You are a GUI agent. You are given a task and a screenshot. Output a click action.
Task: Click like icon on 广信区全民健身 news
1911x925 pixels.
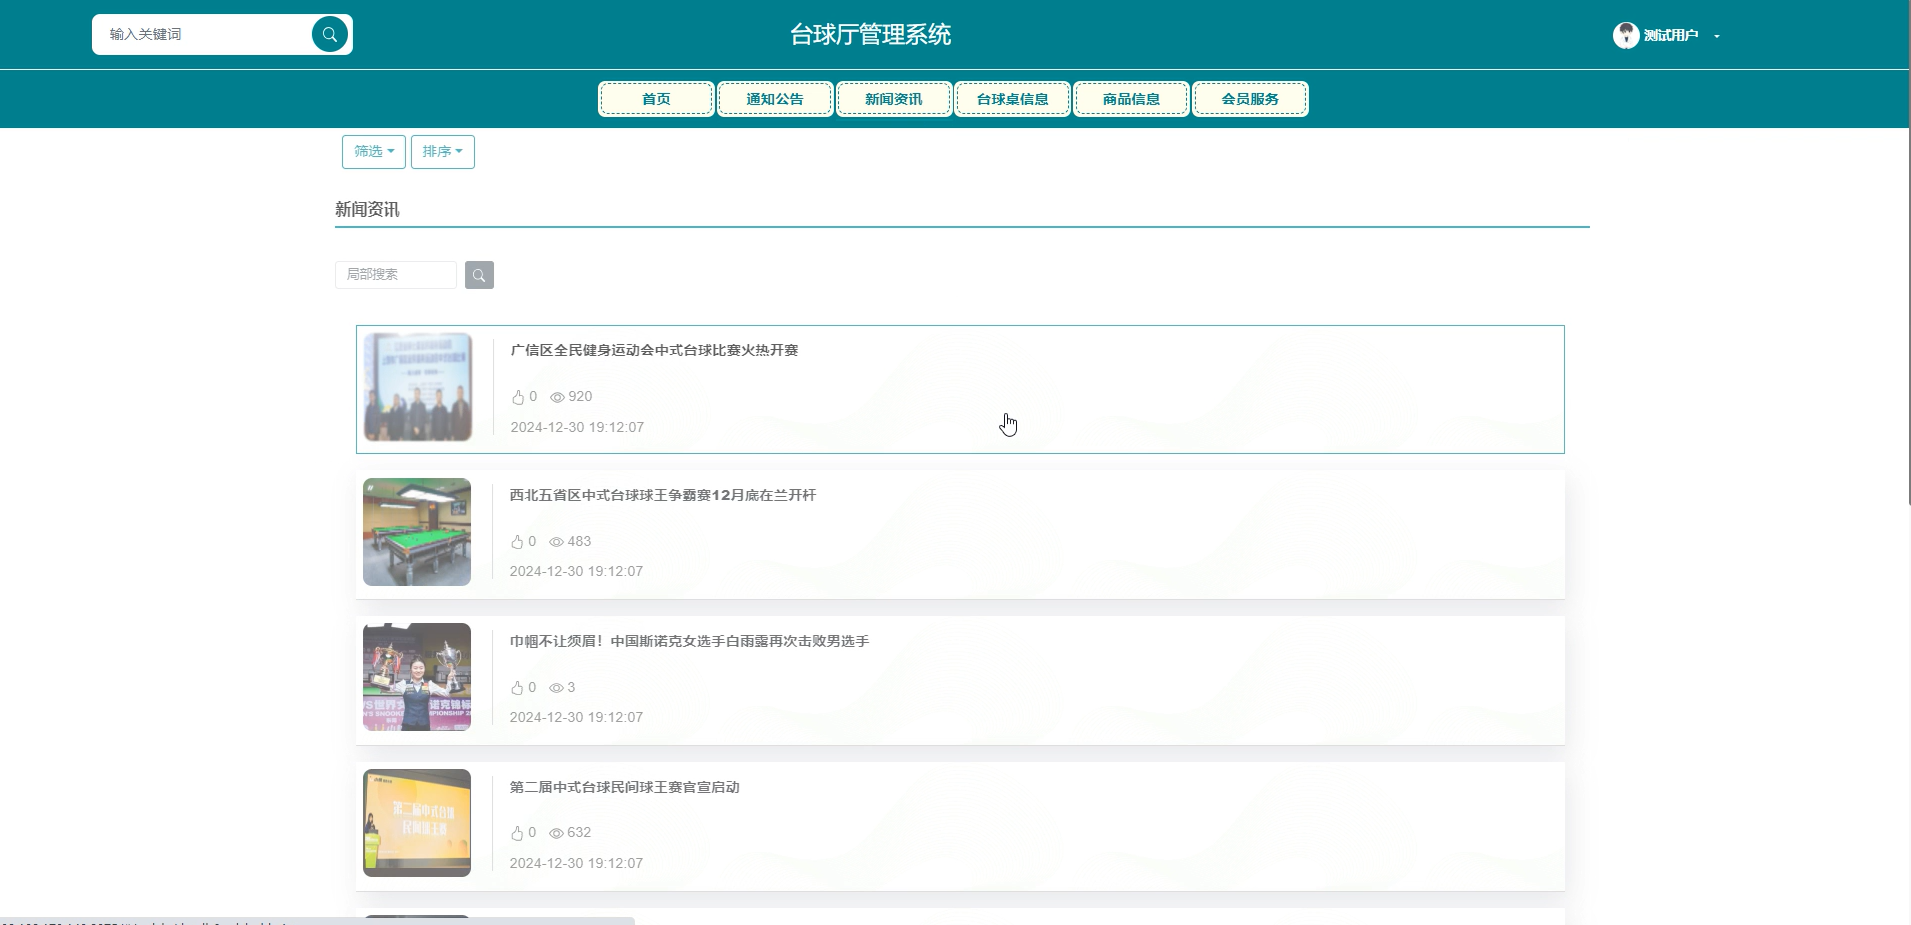coord(518,397)
